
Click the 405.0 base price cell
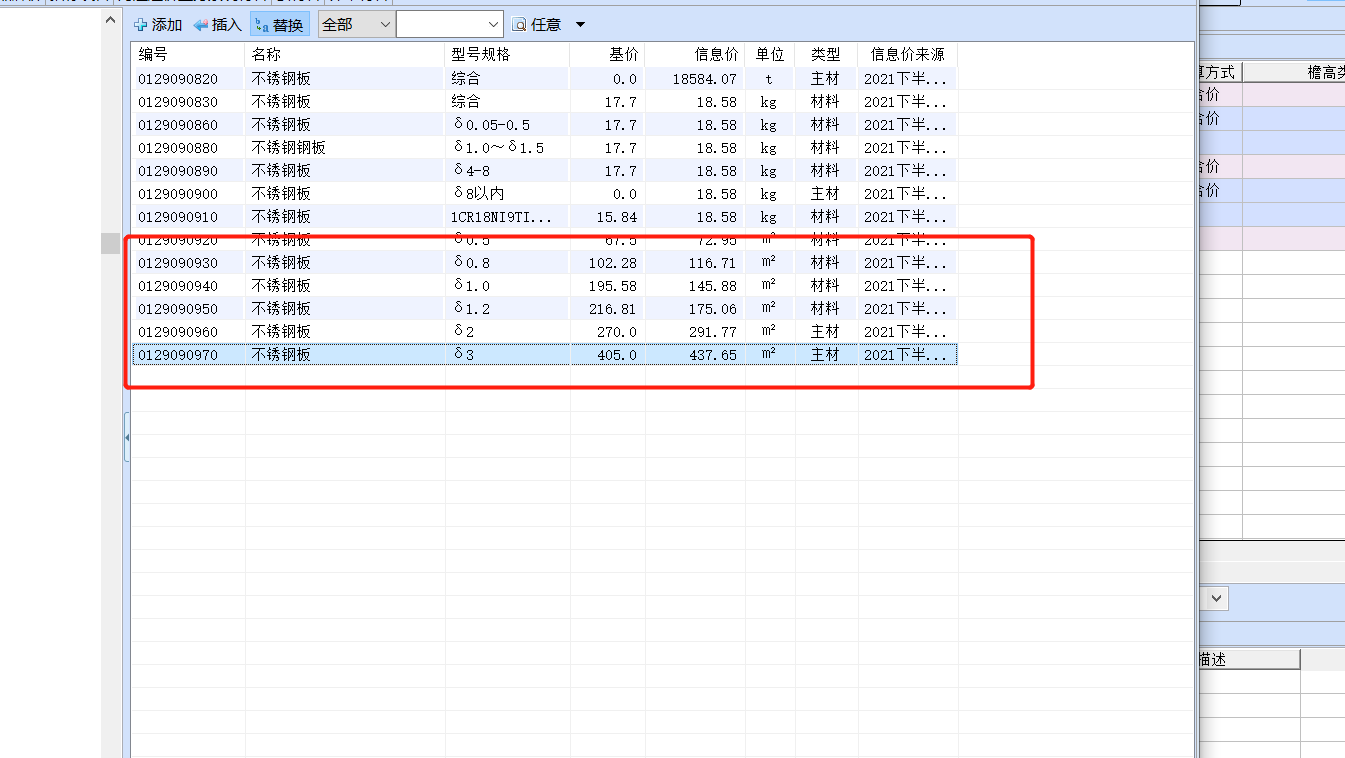pyautogui.click(x=607, y=355)
